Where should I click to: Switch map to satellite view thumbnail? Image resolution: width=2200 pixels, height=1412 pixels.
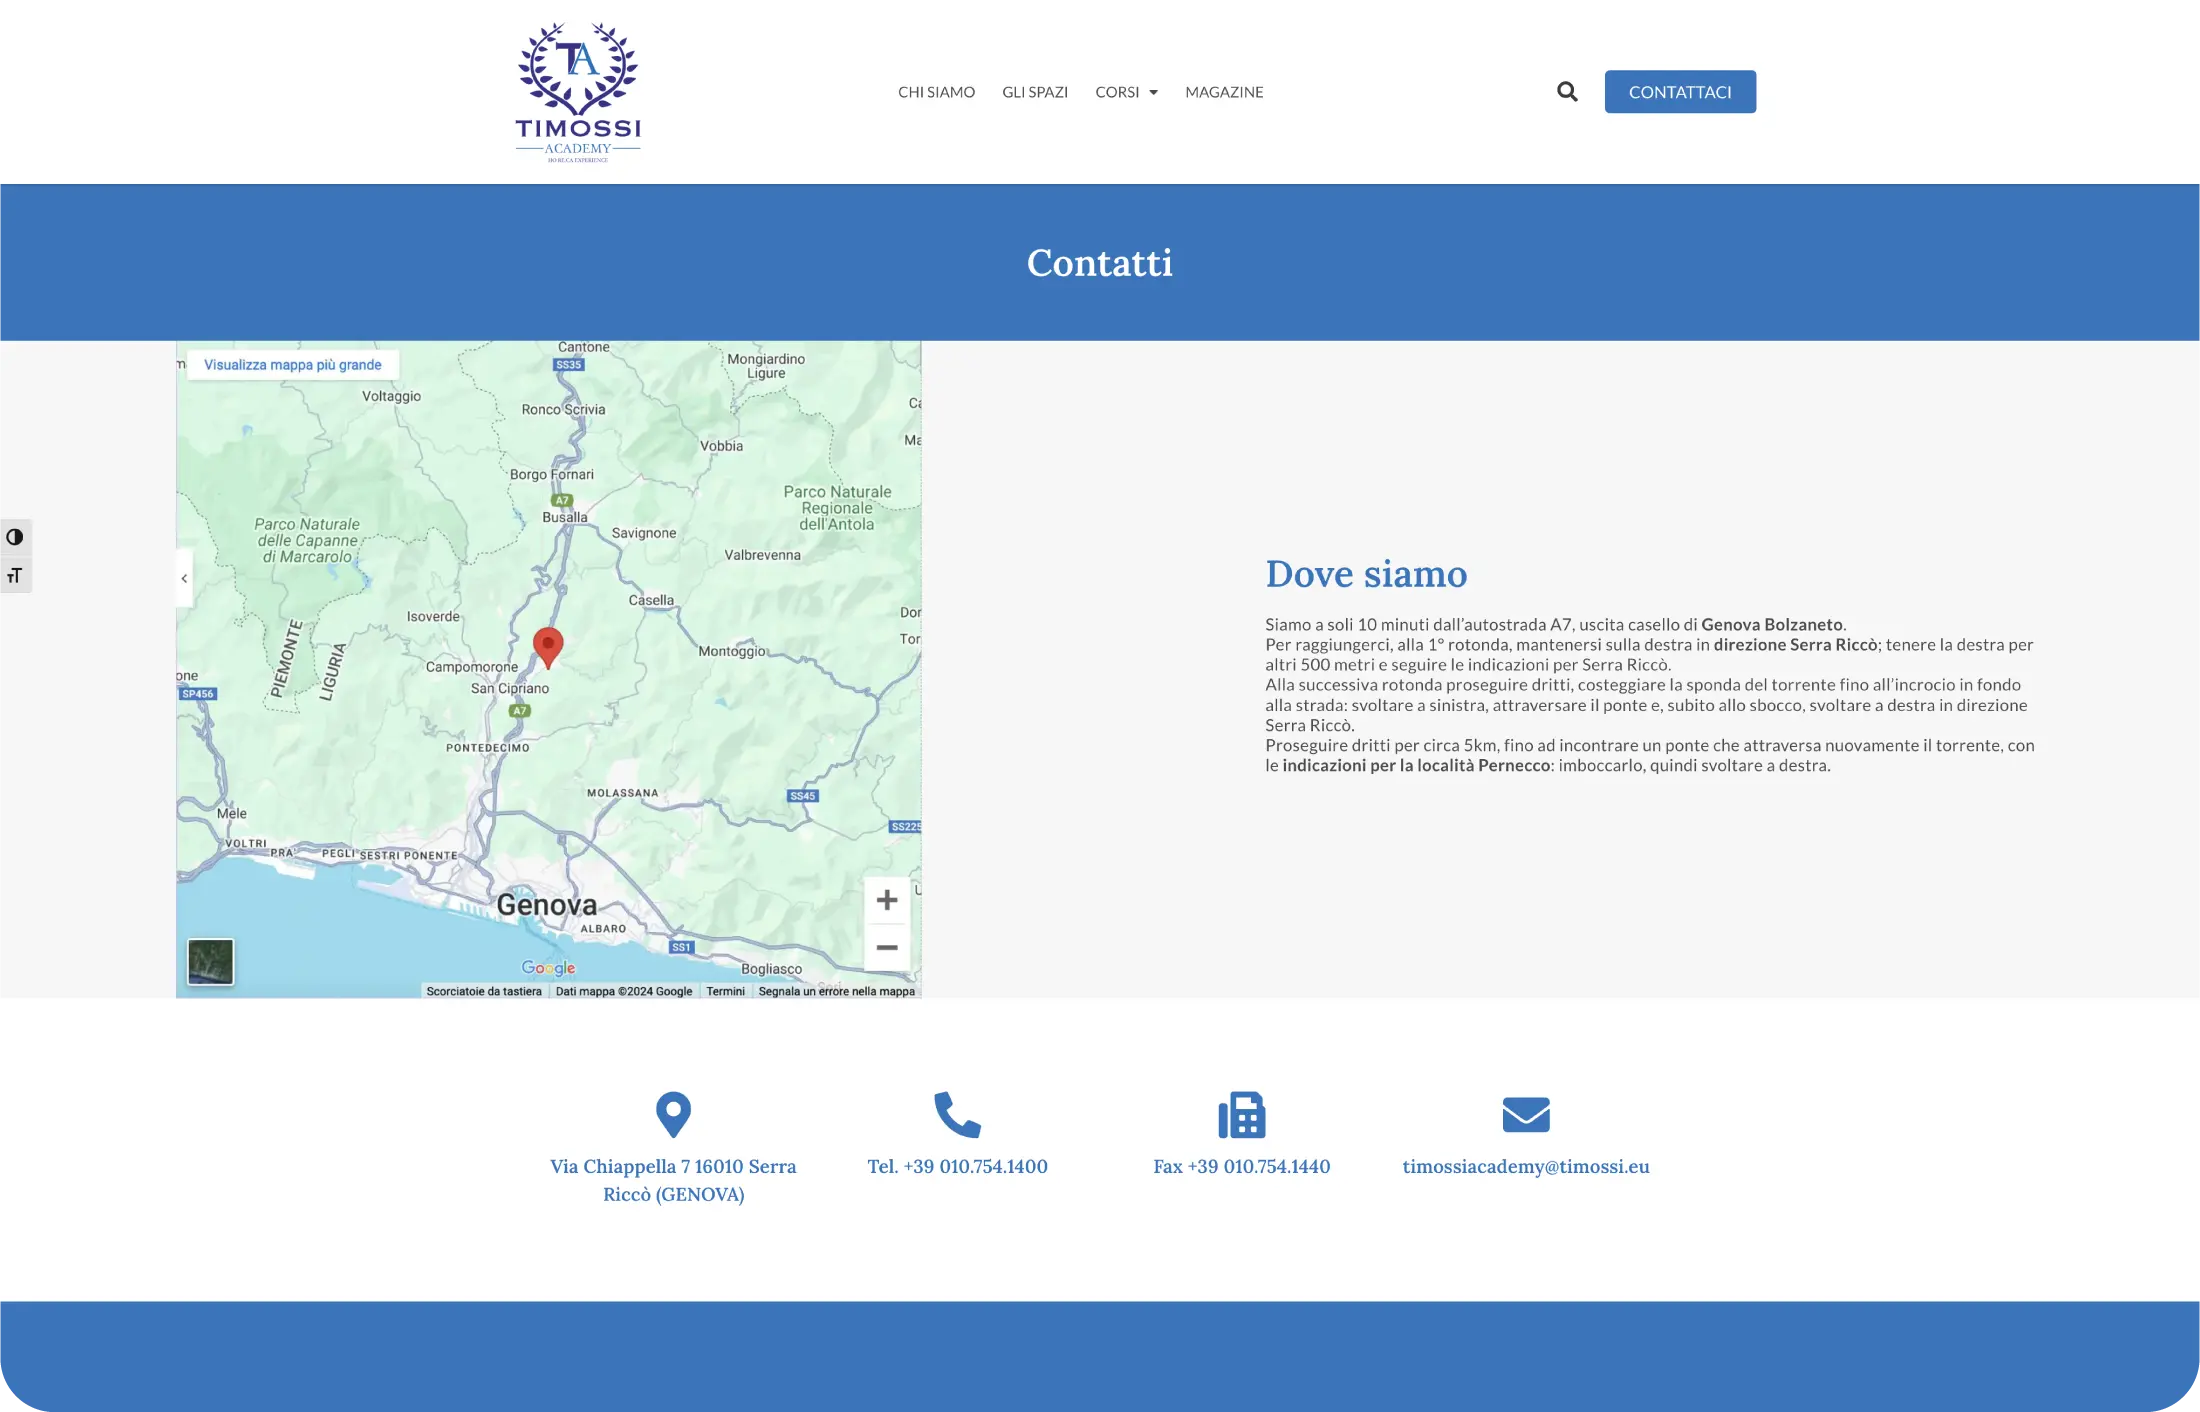point(211,961)
